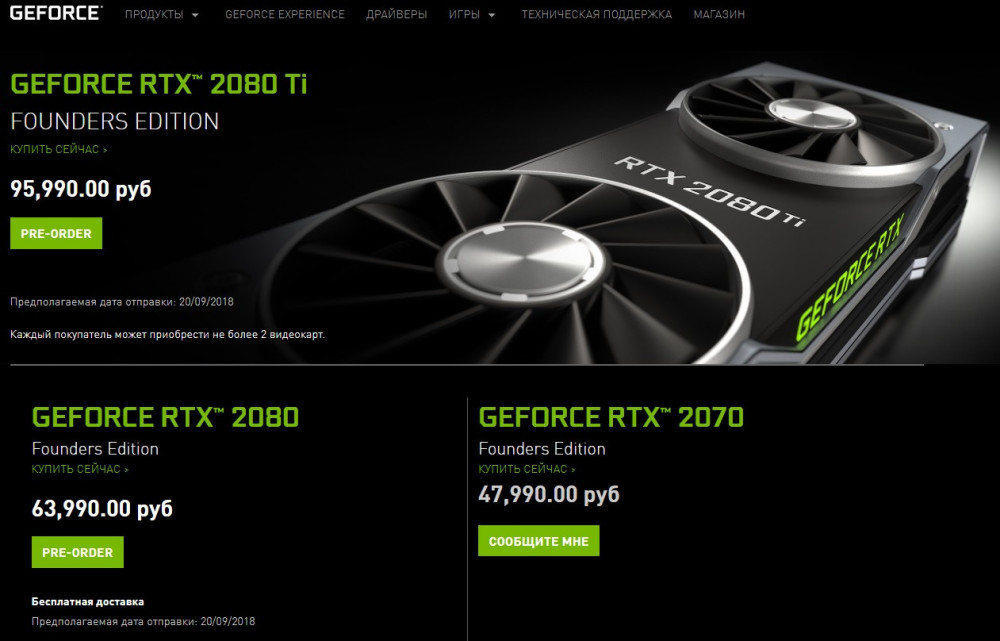
Task: Pre-order the RTX 2080 Founders Edition
Action: click(78, 552)
